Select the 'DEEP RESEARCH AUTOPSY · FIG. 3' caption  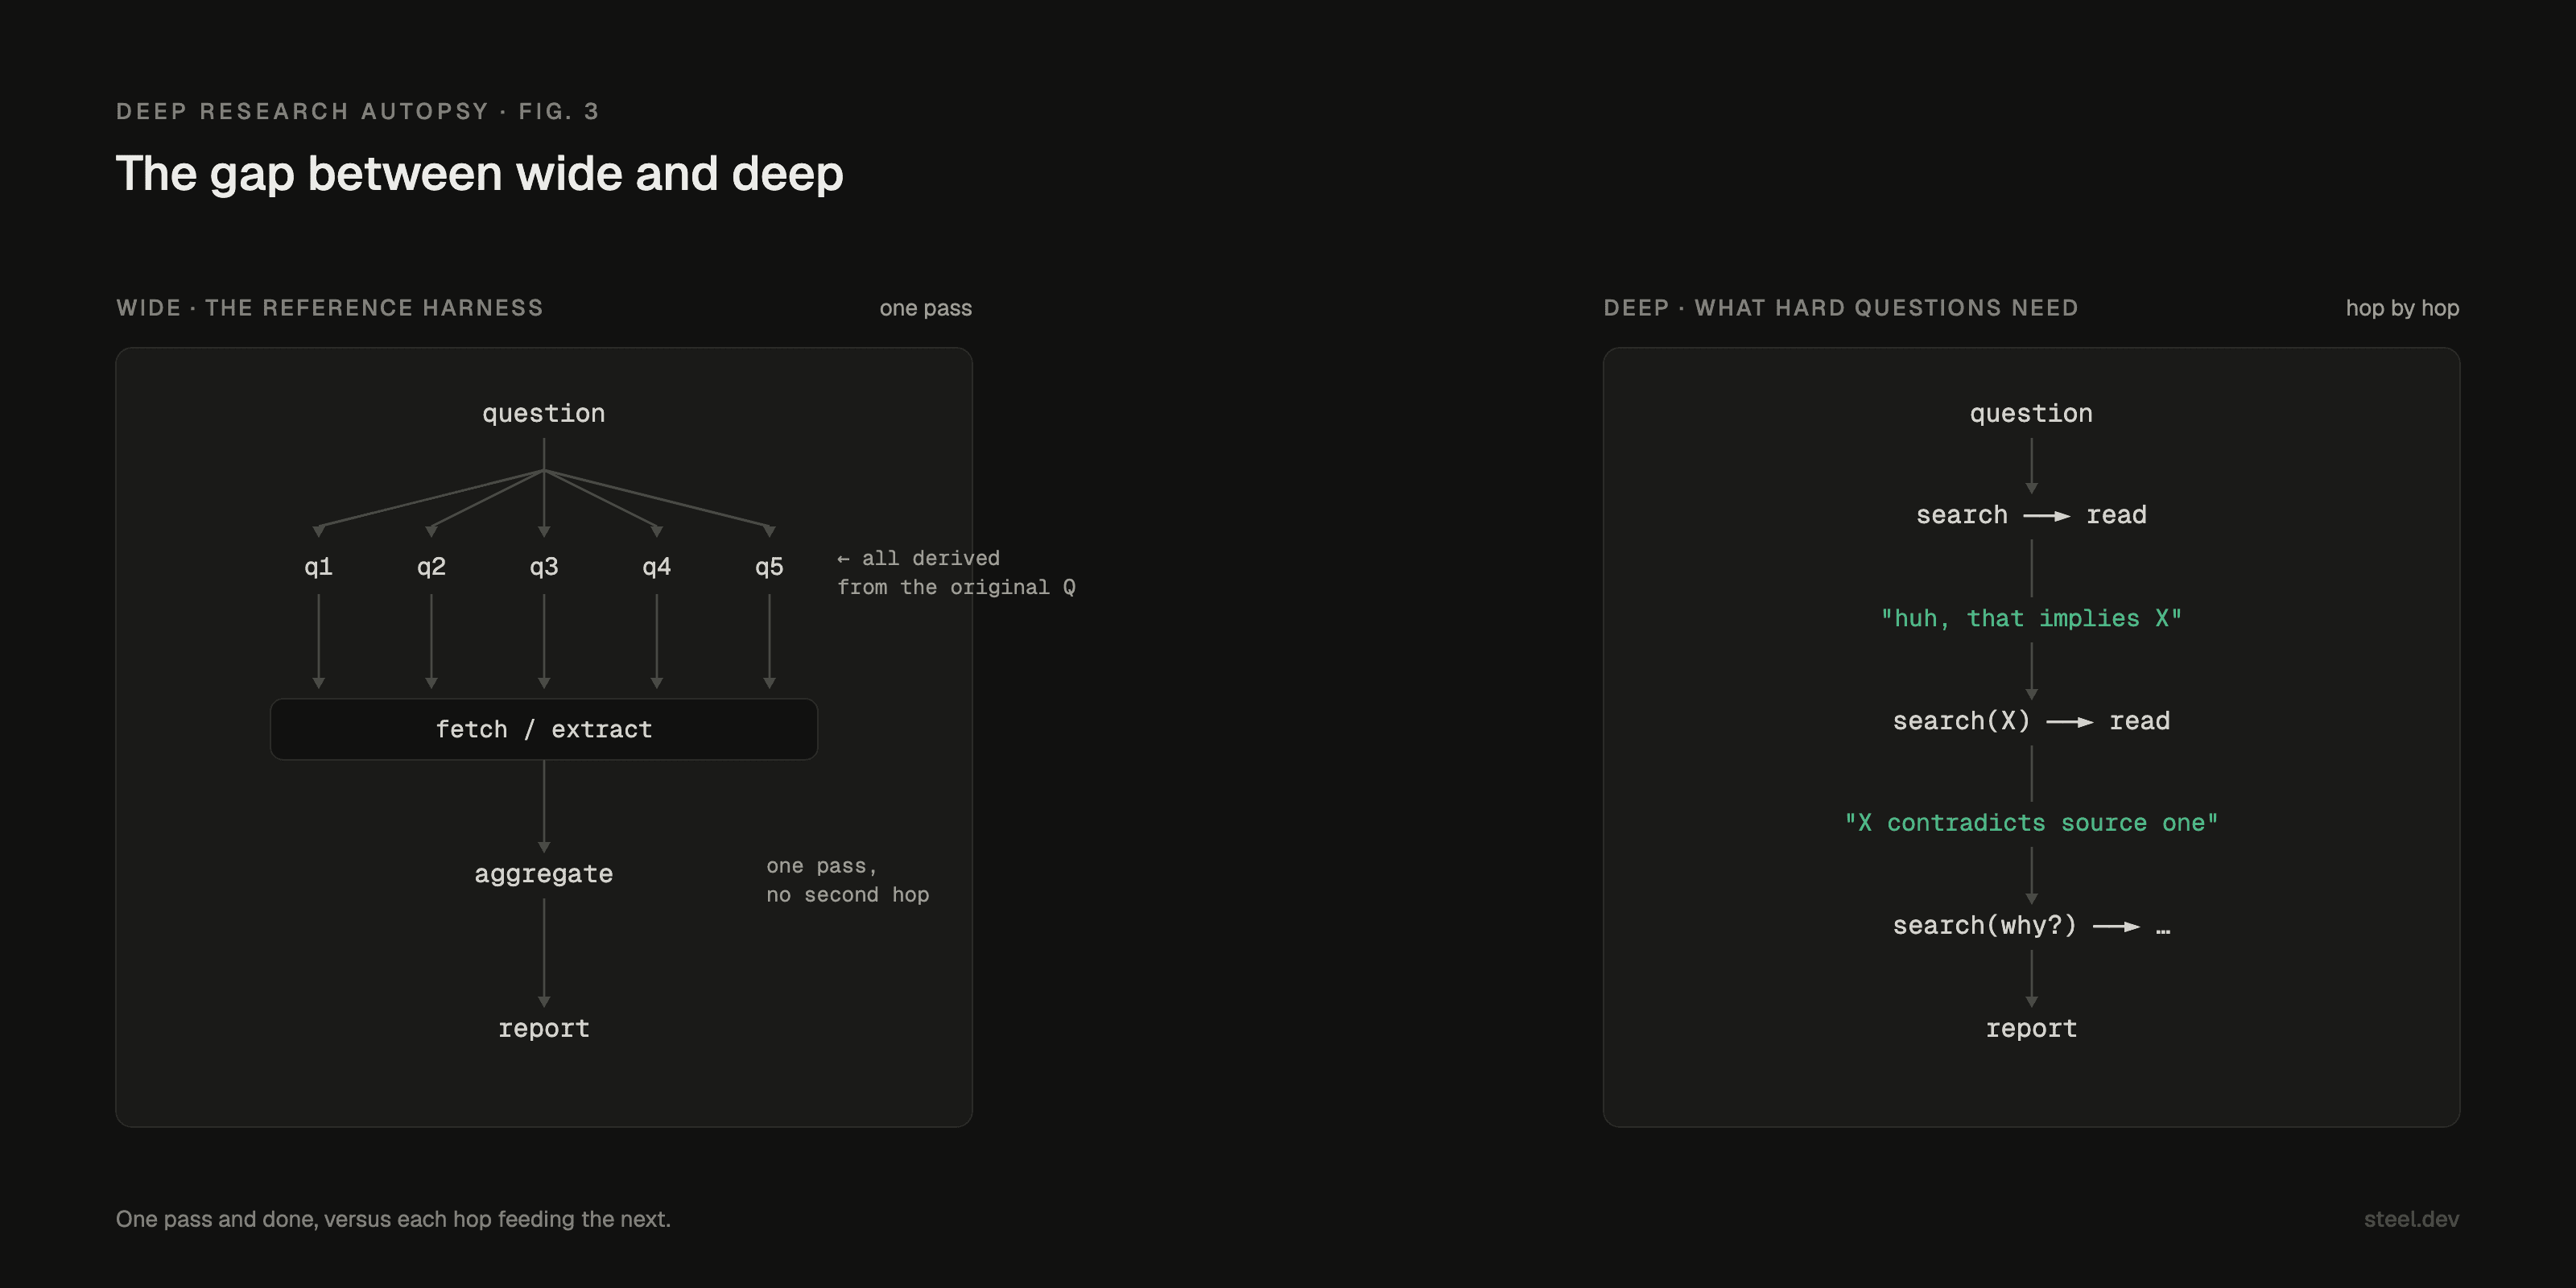coord(357,111)
